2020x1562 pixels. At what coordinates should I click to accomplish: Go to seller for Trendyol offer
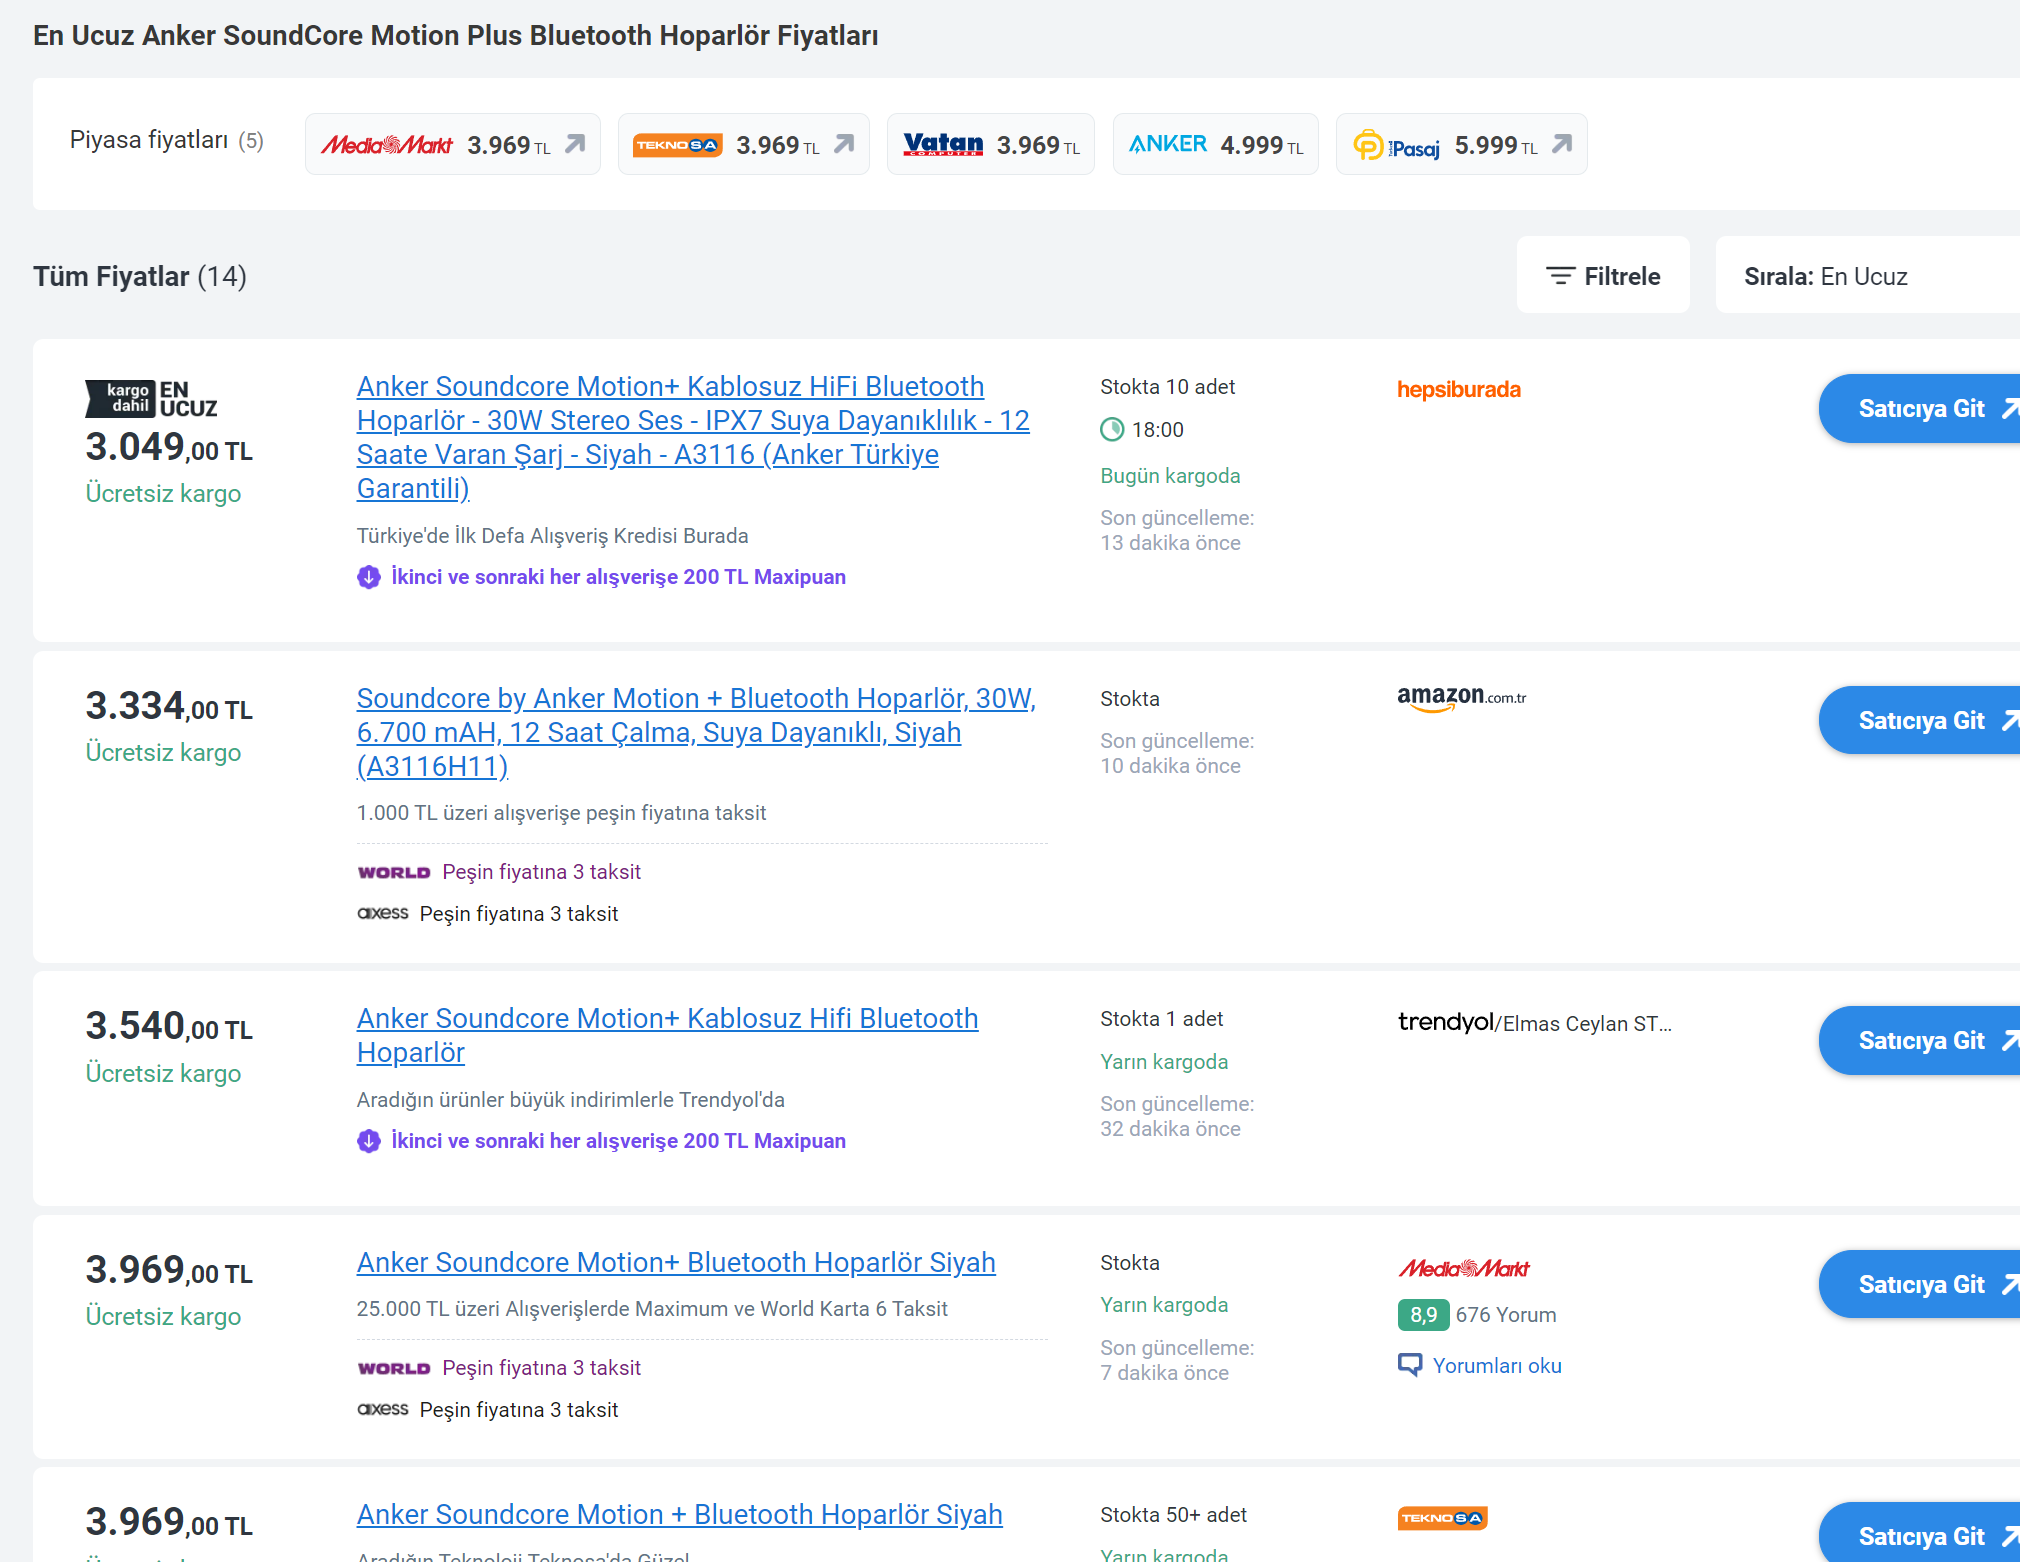point(1920,1040)
